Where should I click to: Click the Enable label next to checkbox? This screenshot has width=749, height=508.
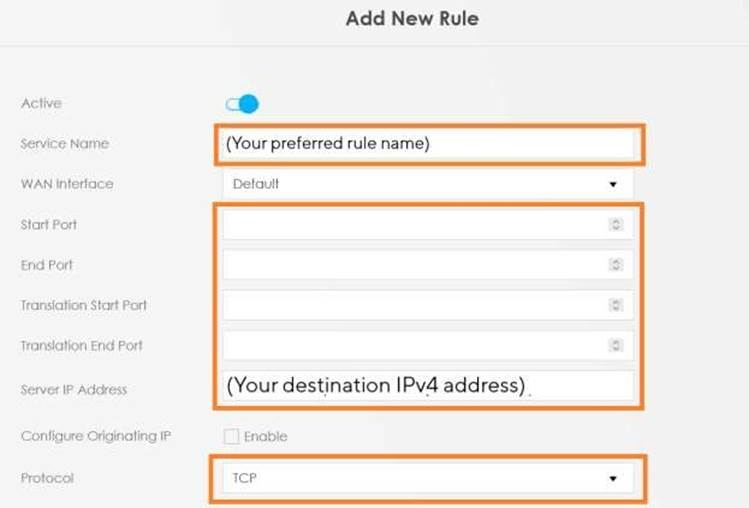266,436
